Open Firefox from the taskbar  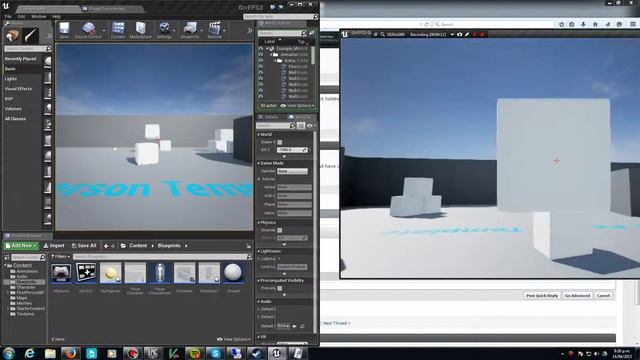tap(71, 353)
